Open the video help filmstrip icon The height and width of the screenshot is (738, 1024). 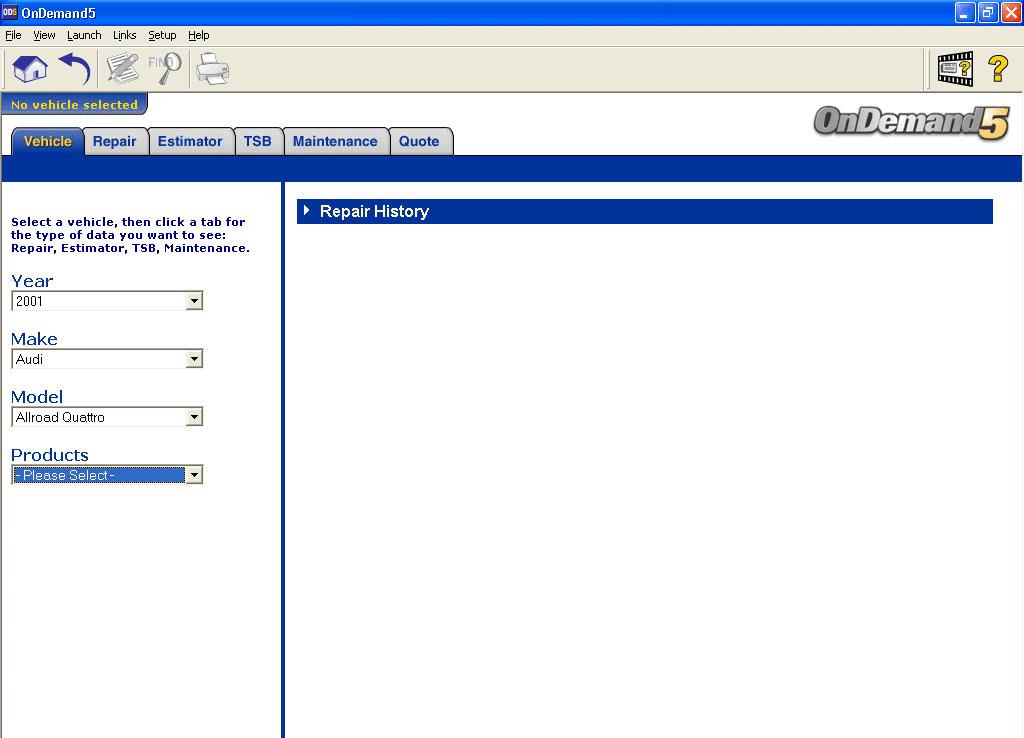click(955, 69)
